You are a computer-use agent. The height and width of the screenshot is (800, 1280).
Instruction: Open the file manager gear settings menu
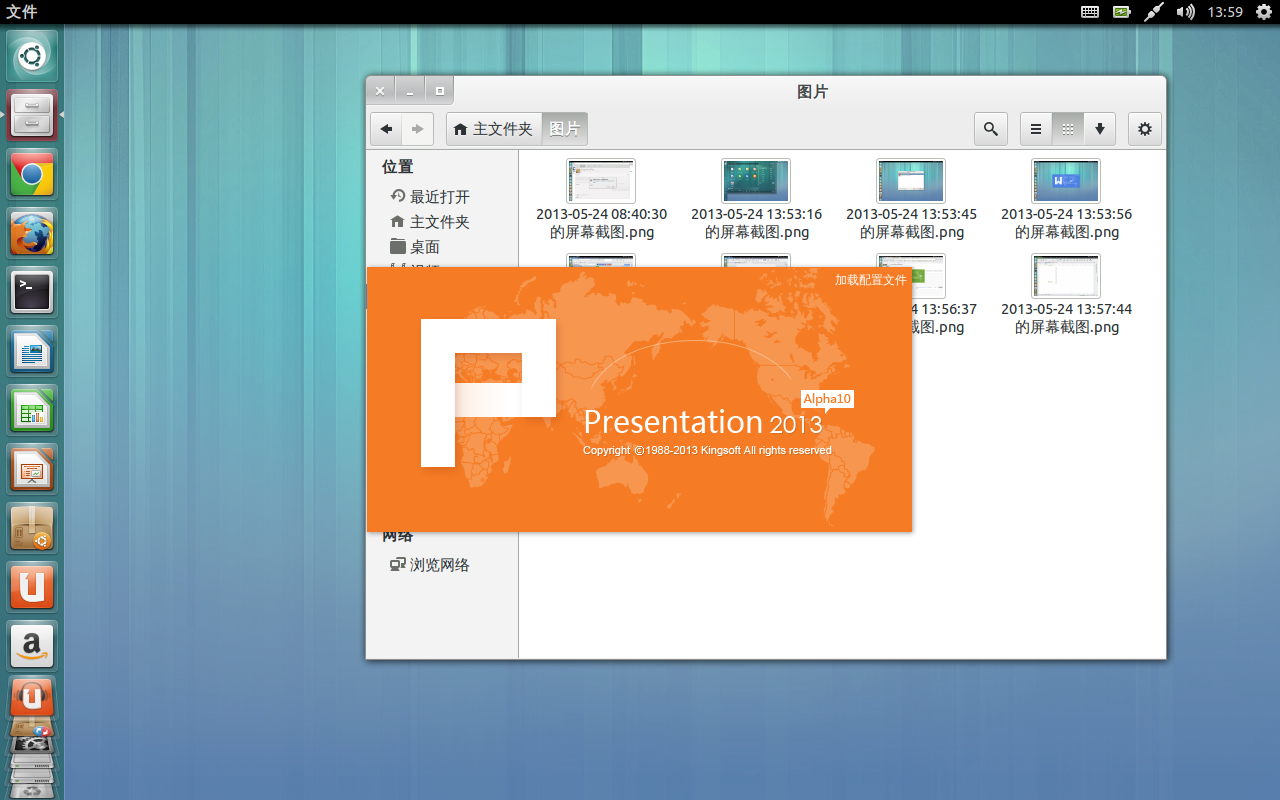[x=1145, y=129]
